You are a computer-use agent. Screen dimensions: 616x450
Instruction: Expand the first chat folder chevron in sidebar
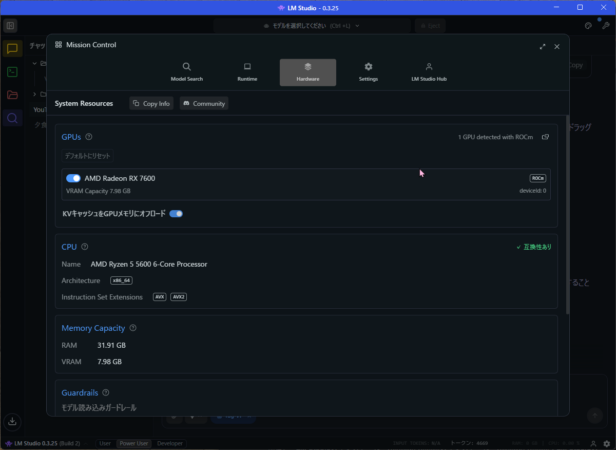click(35, 63)
